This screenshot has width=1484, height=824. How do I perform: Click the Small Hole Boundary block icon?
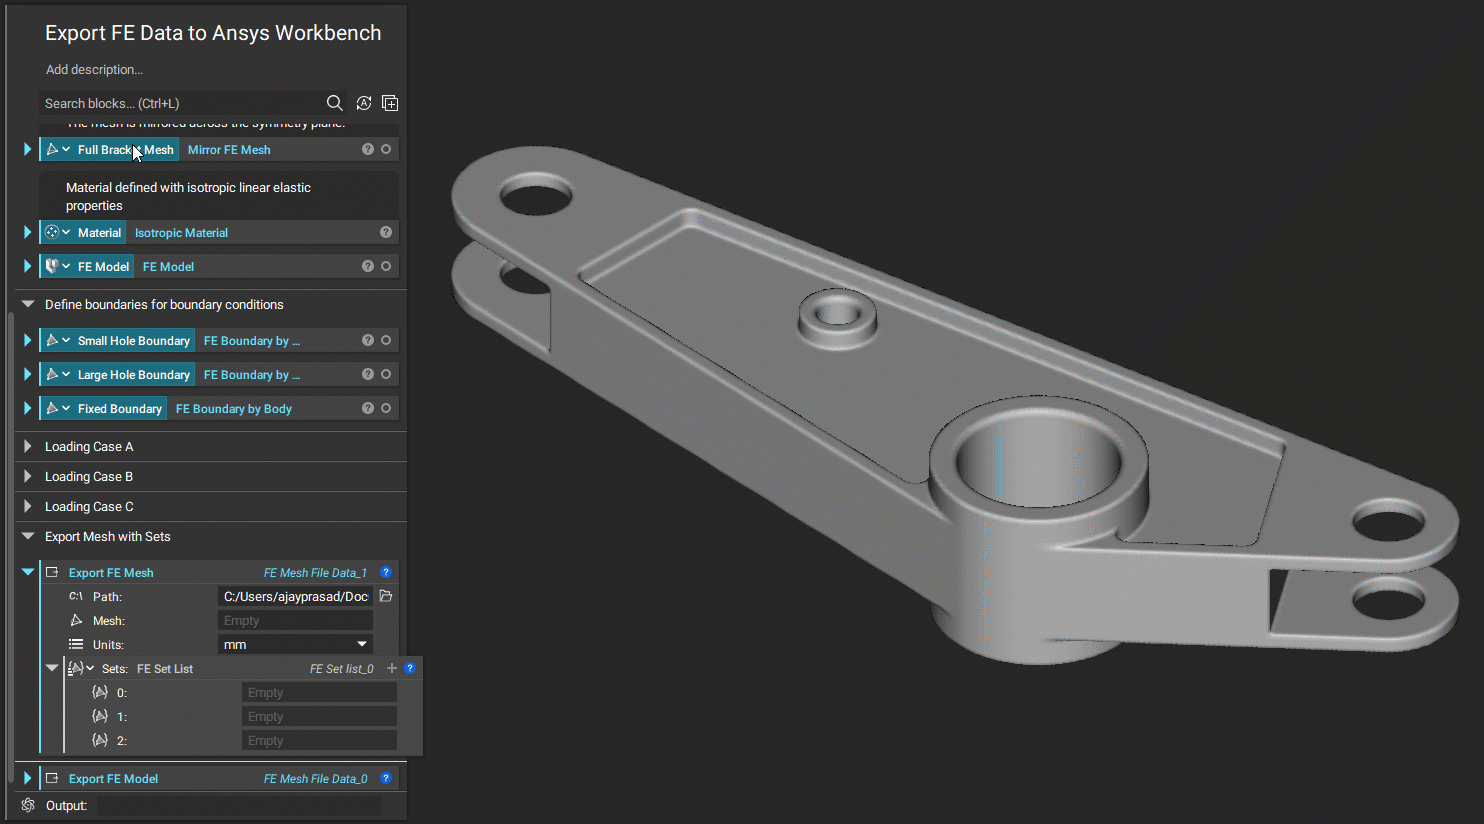[x=52, y=340]
